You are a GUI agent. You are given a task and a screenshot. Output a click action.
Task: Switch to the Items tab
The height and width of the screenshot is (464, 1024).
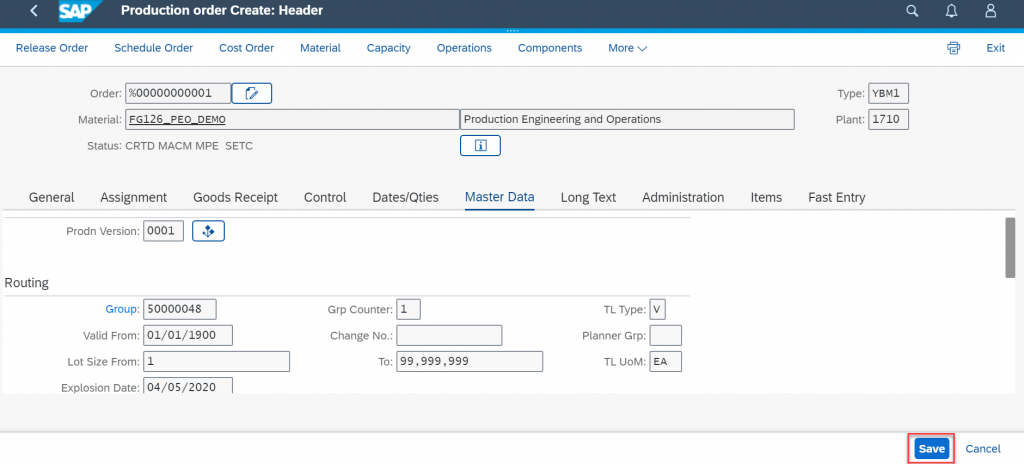tap(766, 197)
